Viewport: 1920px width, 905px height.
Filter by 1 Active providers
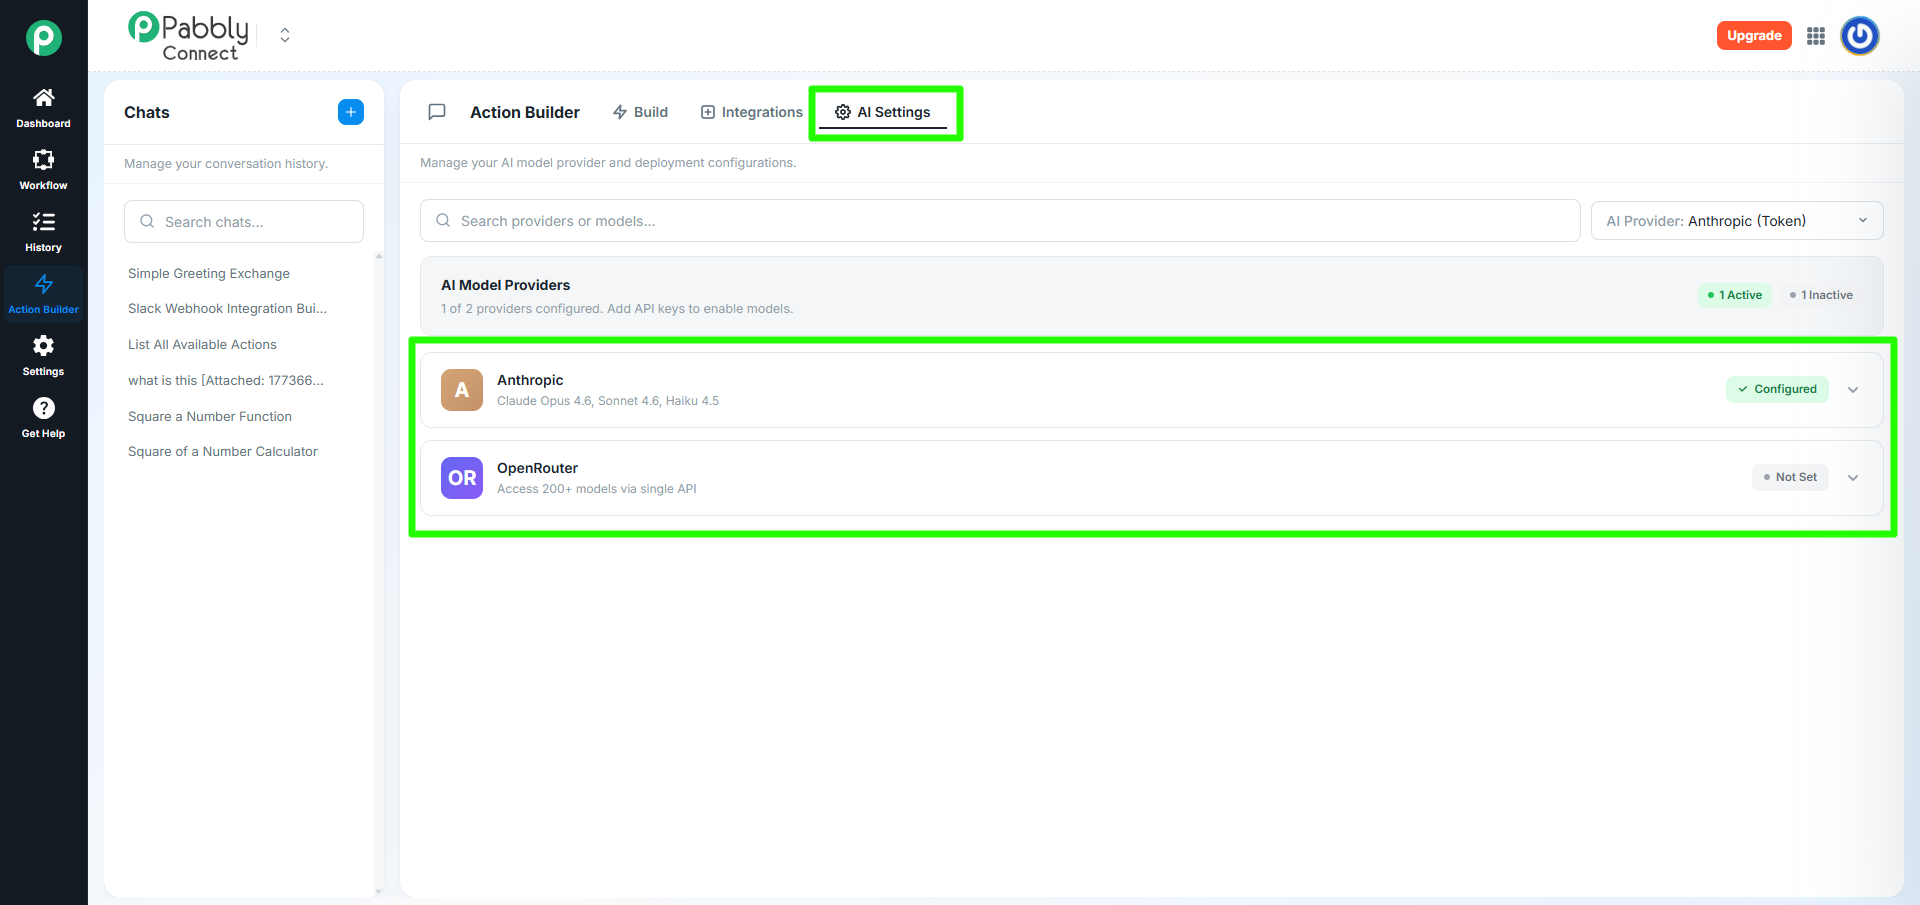[x=1735, y=295]
